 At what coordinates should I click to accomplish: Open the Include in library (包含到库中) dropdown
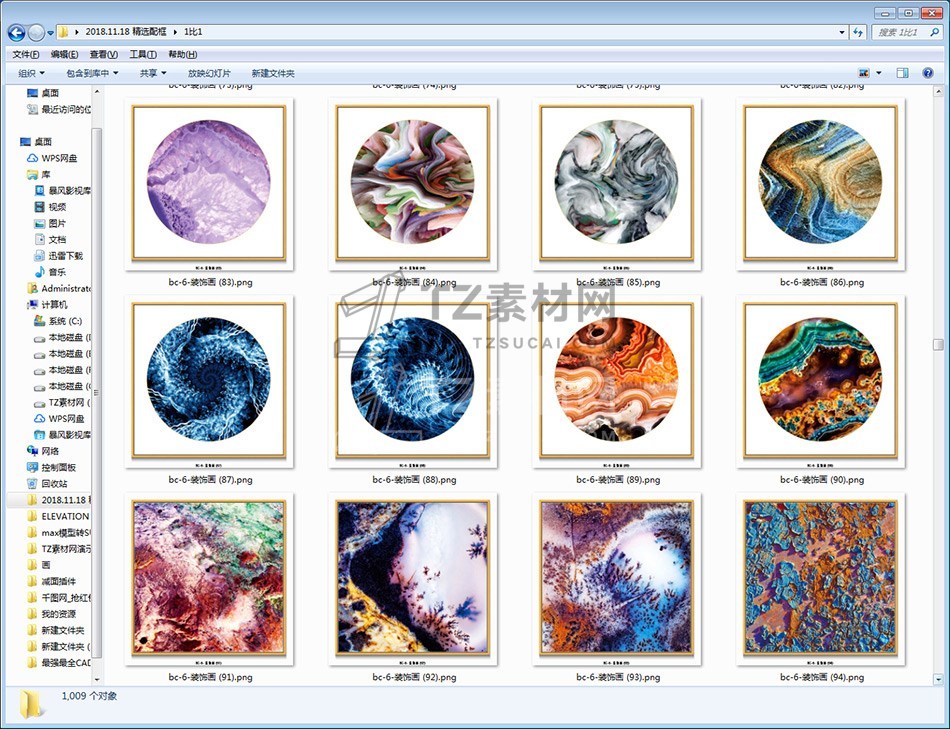click(91, 73)
